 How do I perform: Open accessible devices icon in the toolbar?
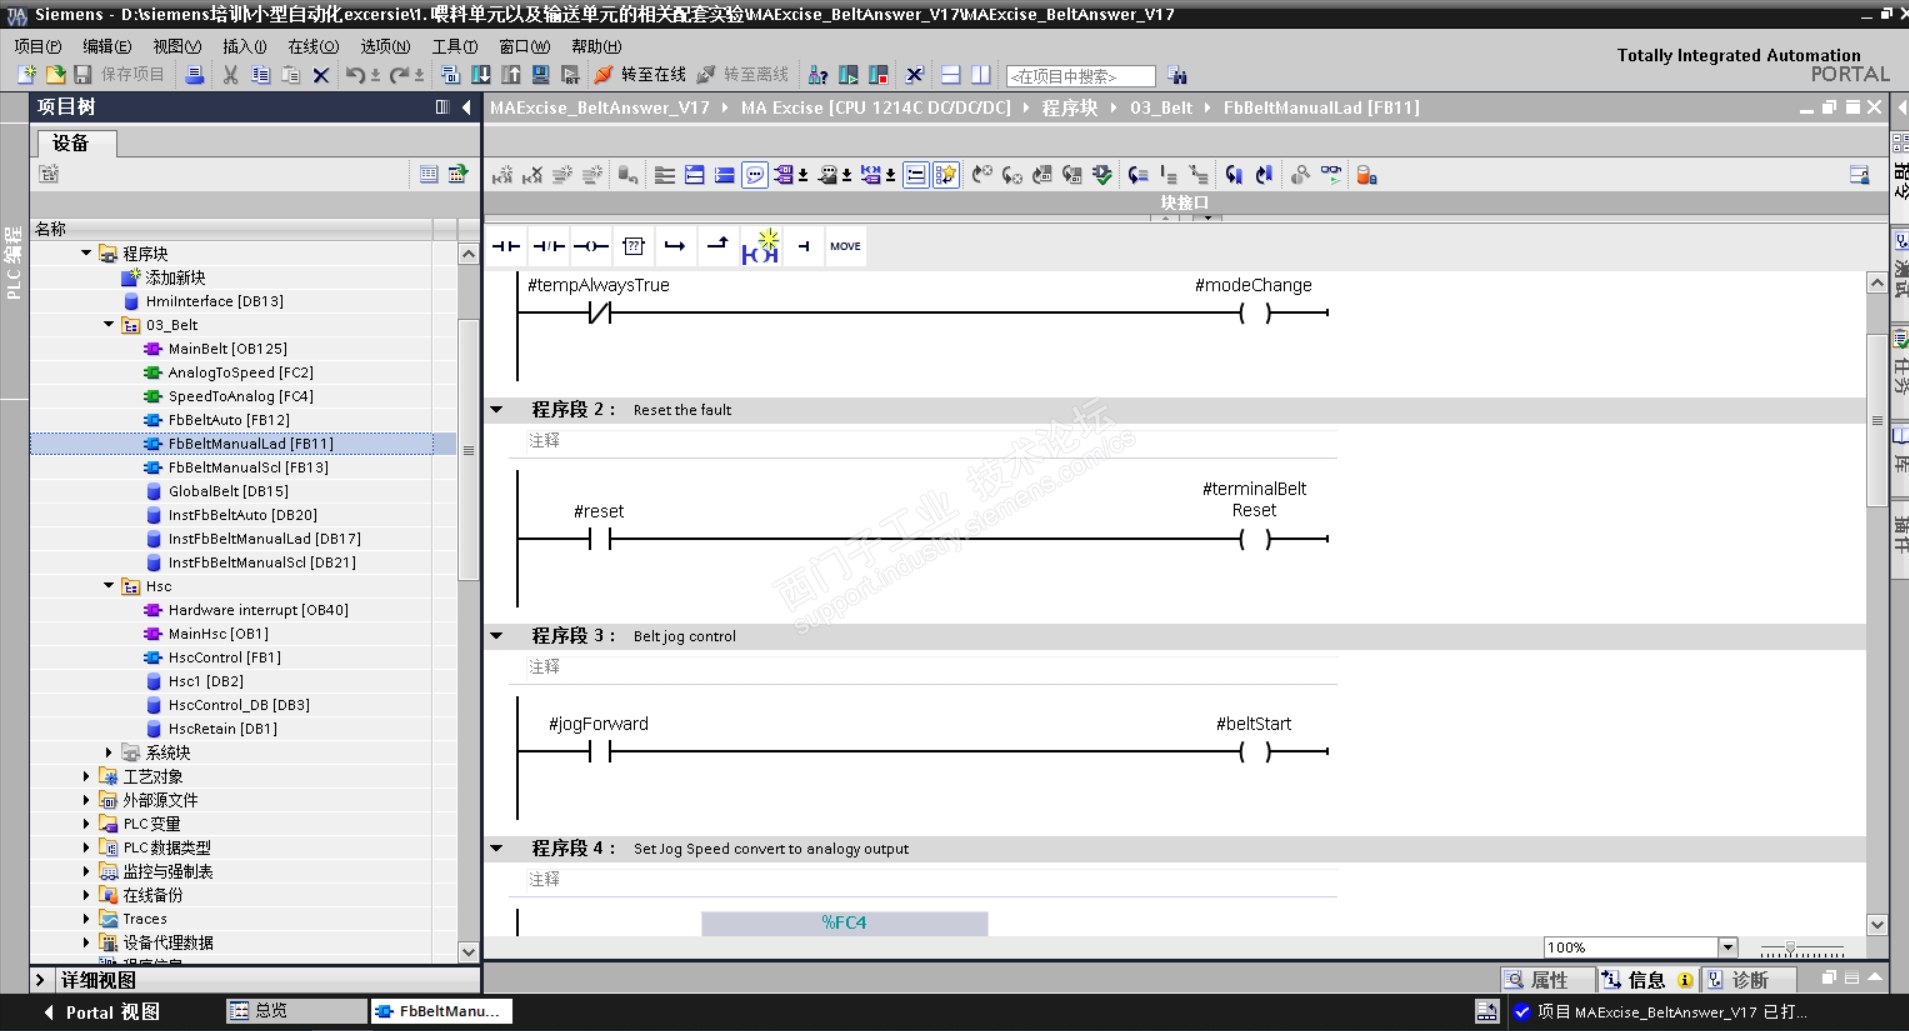[818, 75]
